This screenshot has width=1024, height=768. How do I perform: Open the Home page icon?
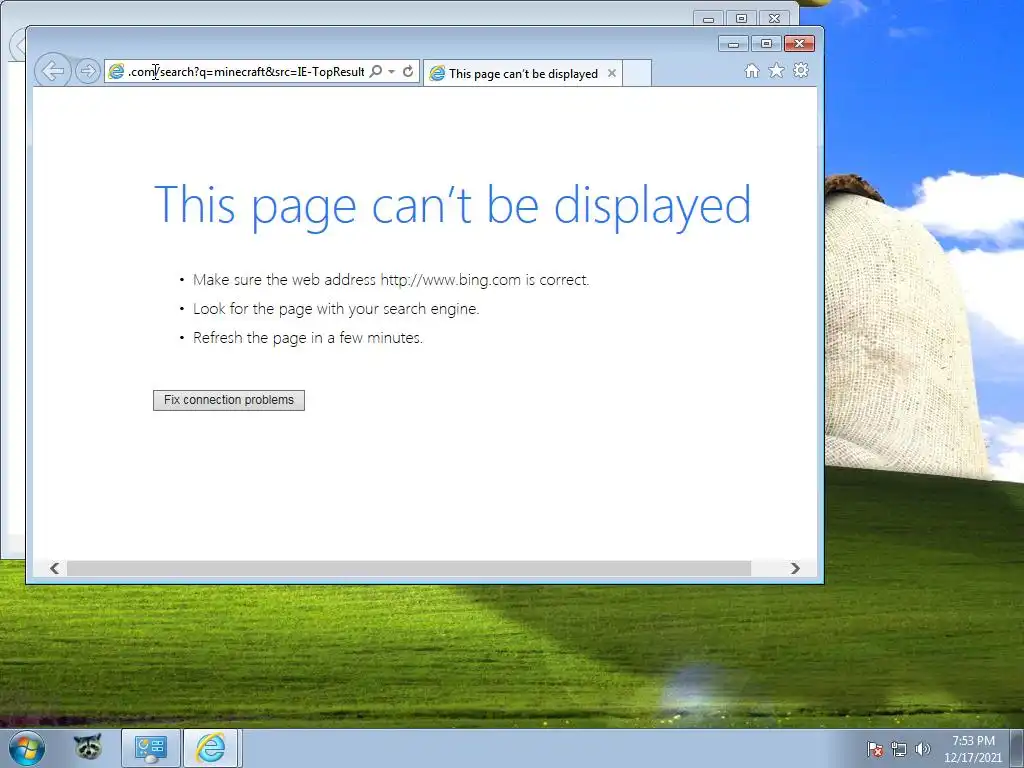752,71
